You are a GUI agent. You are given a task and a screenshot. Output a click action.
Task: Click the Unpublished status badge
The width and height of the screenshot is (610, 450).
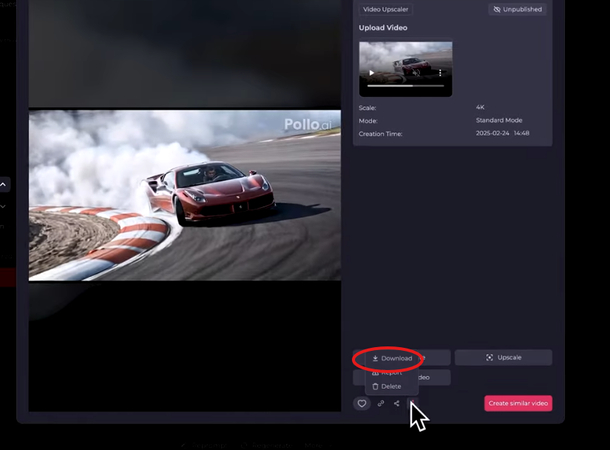tap(517, 9)
